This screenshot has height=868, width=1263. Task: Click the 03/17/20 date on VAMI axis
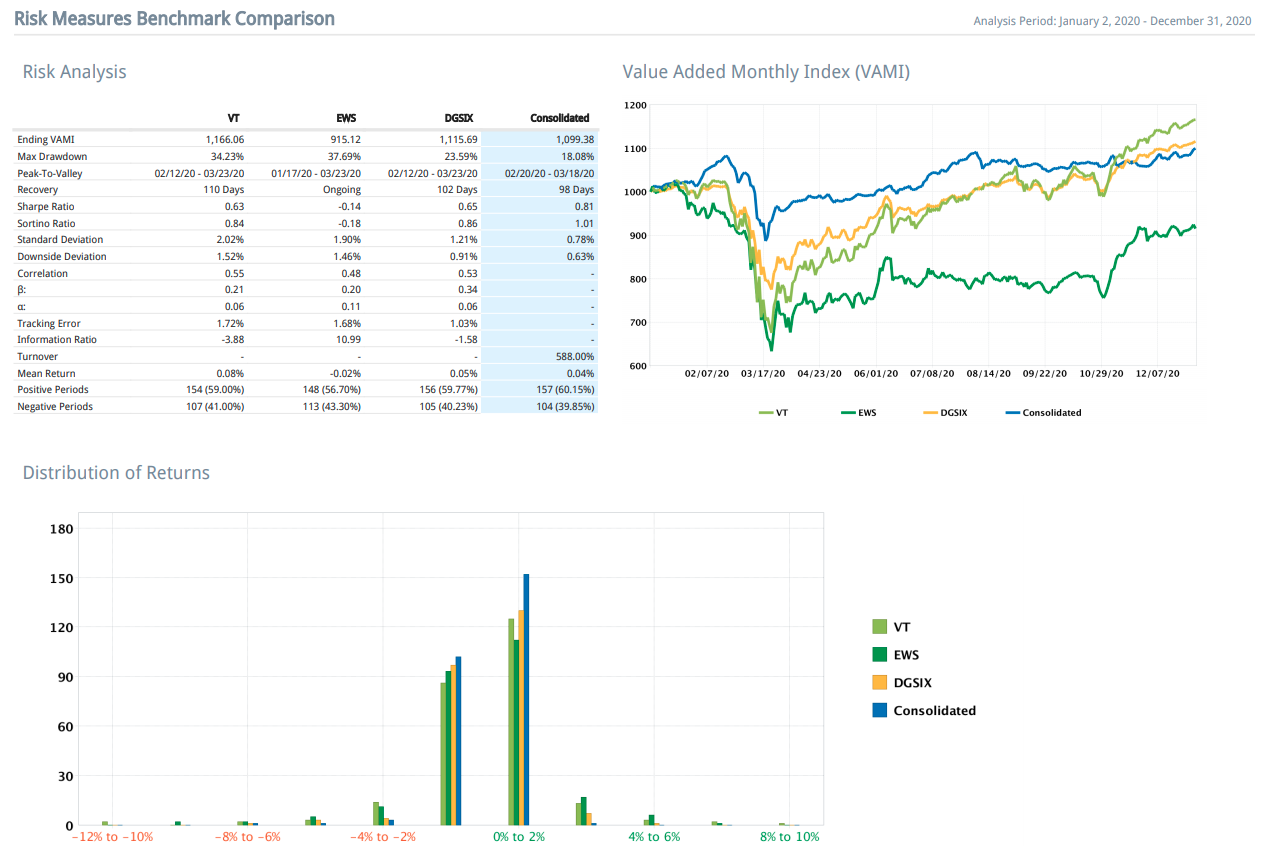761,373
